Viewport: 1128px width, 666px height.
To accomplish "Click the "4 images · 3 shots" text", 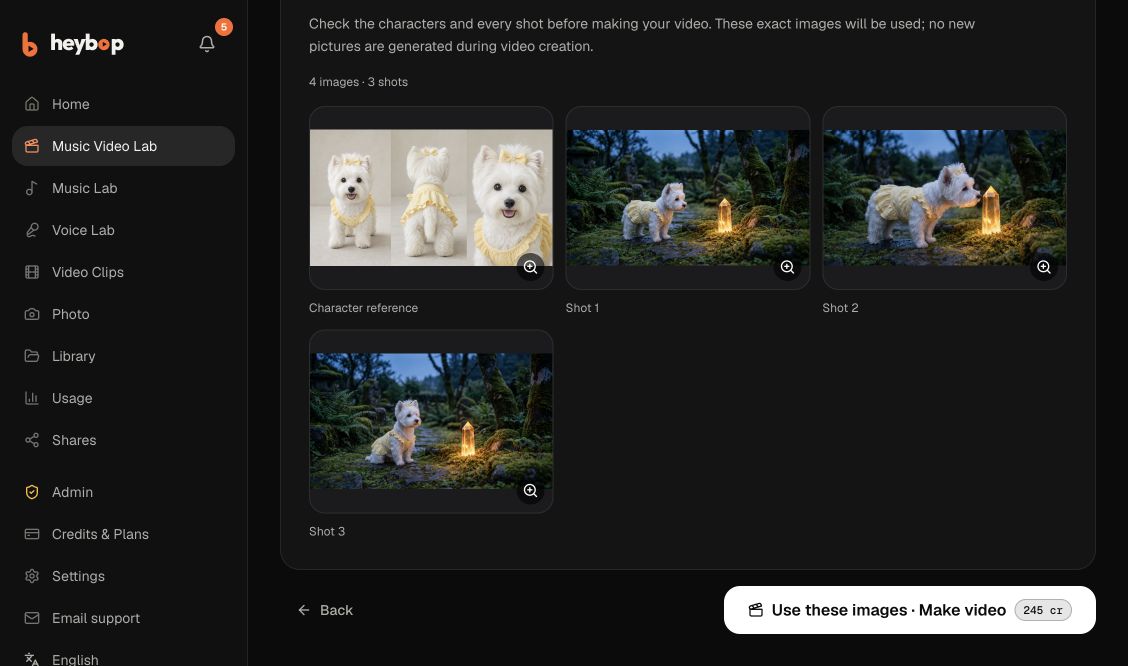I will click(x=358, y=82).
